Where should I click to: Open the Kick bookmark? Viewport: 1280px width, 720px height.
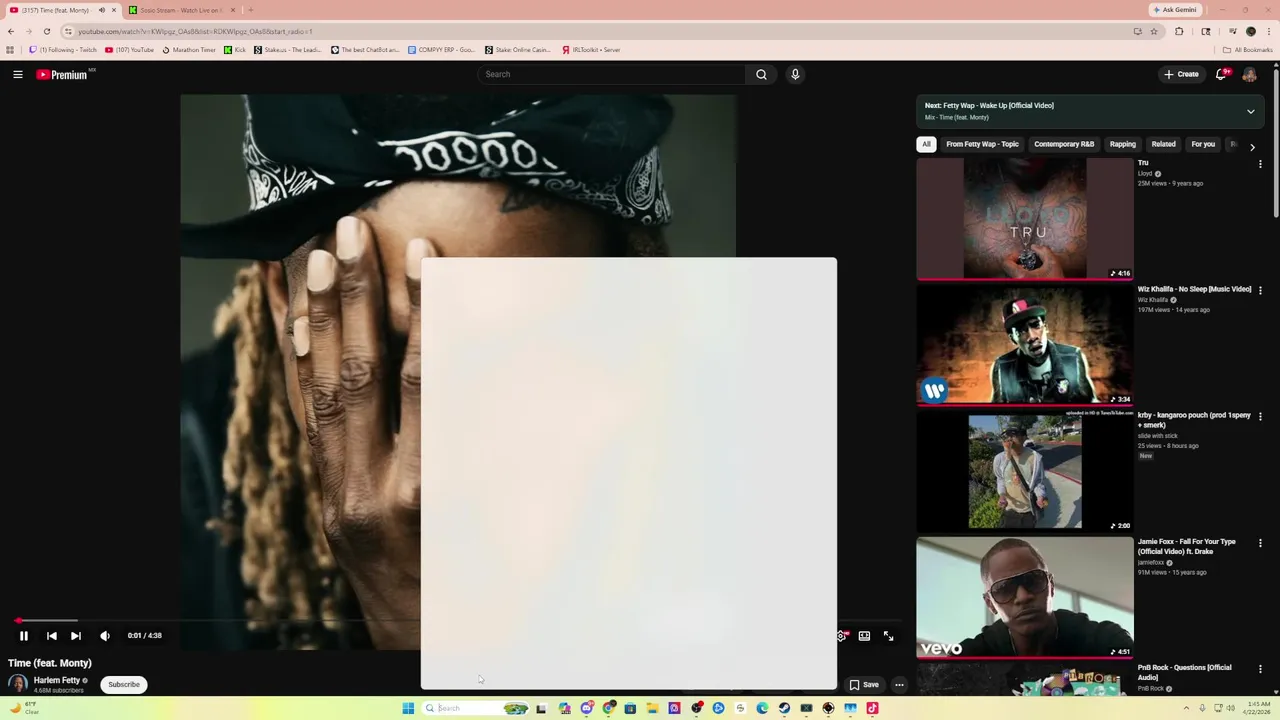(x=235, y=50)
